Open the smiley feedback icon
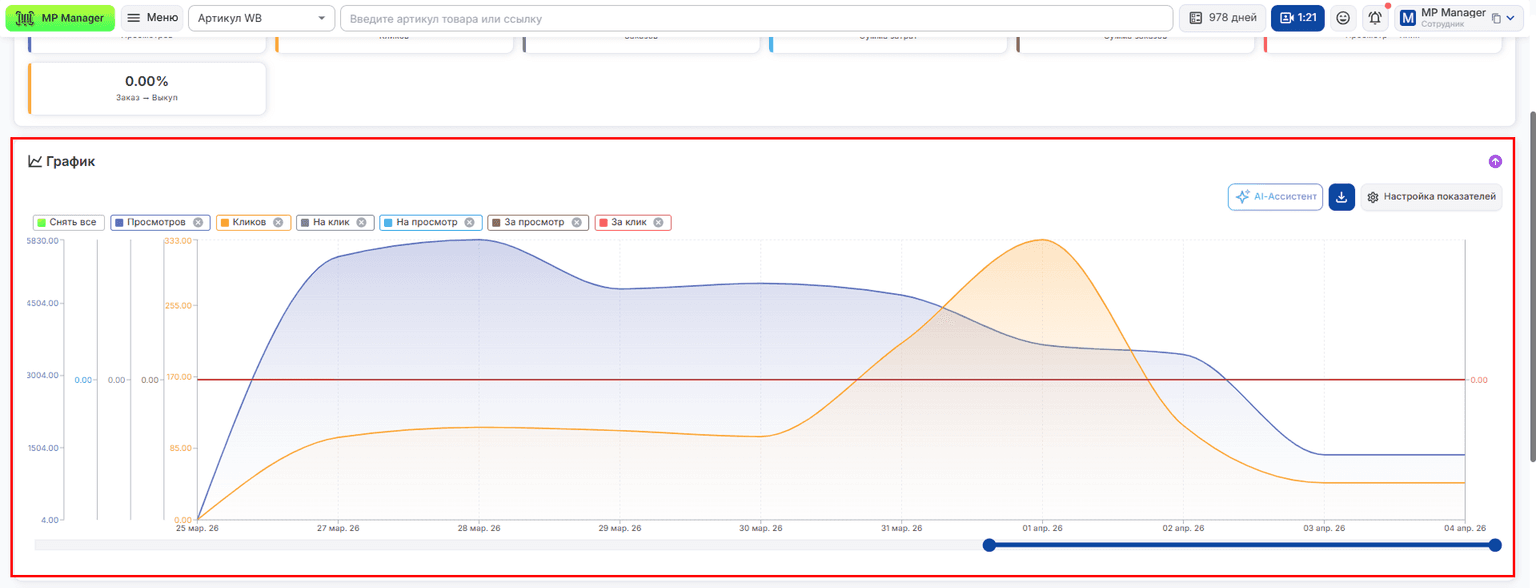 pos(1343,18)
